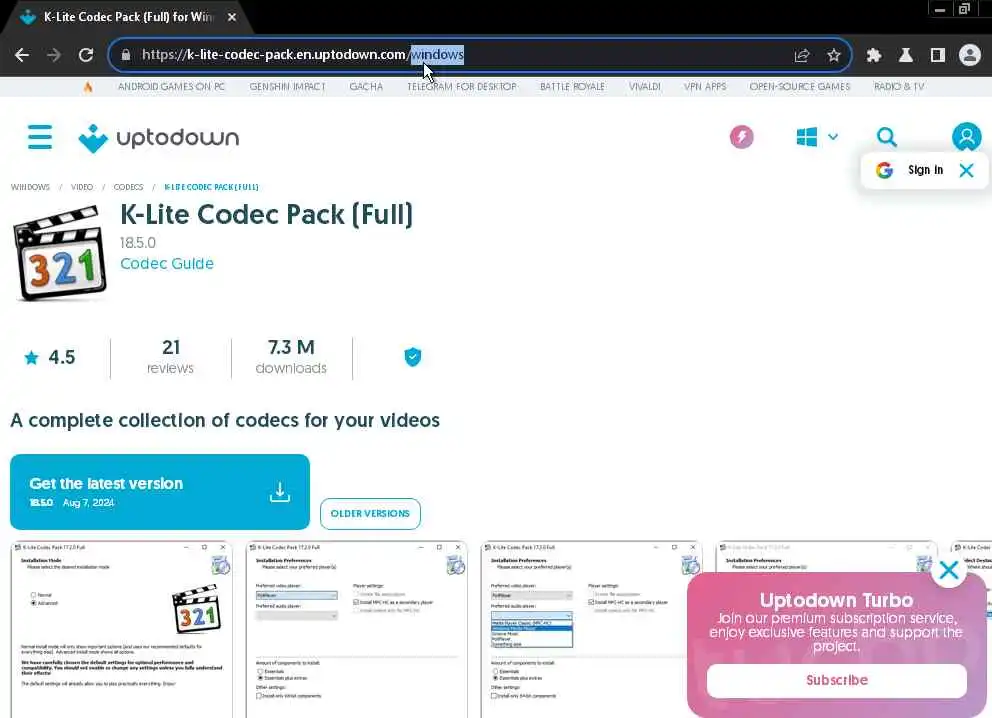Open the VIDEO breadcrumb link
This screenshot has height=718, width=992.
[82, 187]
